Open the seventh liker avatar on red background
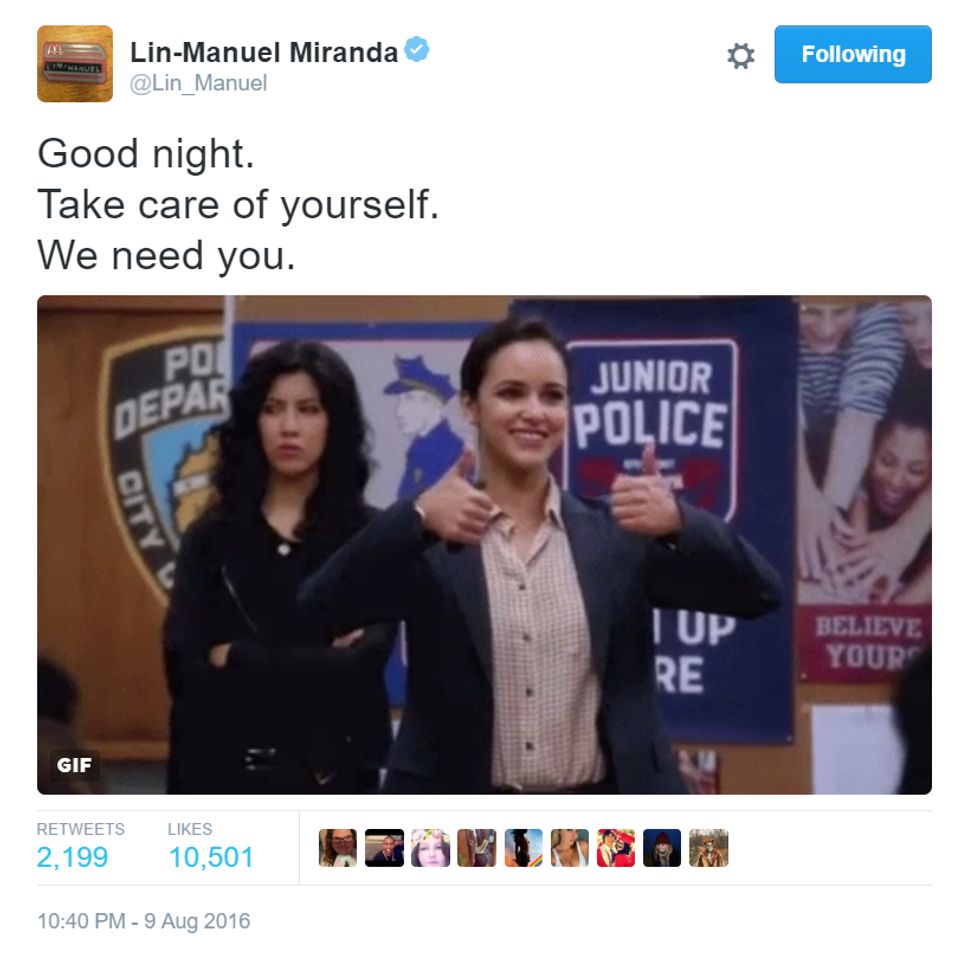 click(616, 848)
